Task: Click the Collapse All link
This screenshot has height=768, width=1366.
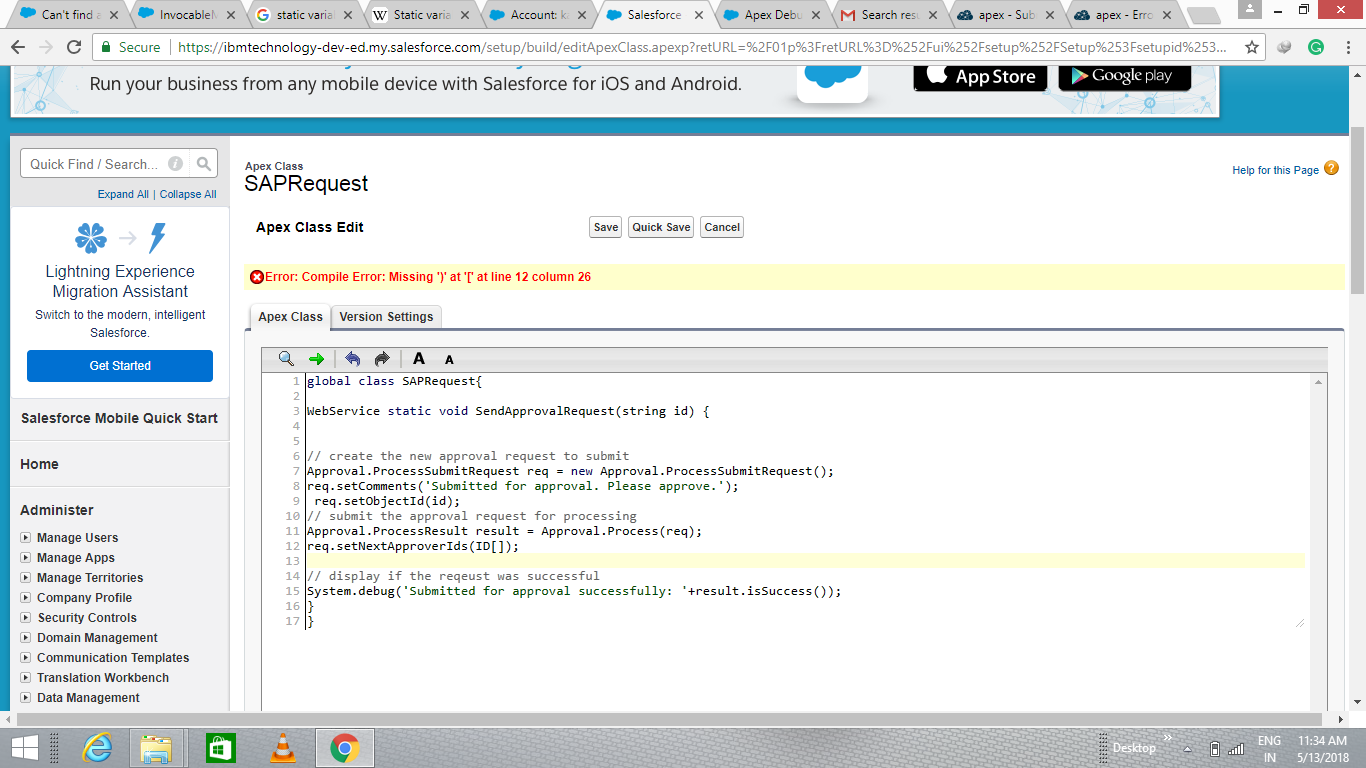Action: coord(188,194)
